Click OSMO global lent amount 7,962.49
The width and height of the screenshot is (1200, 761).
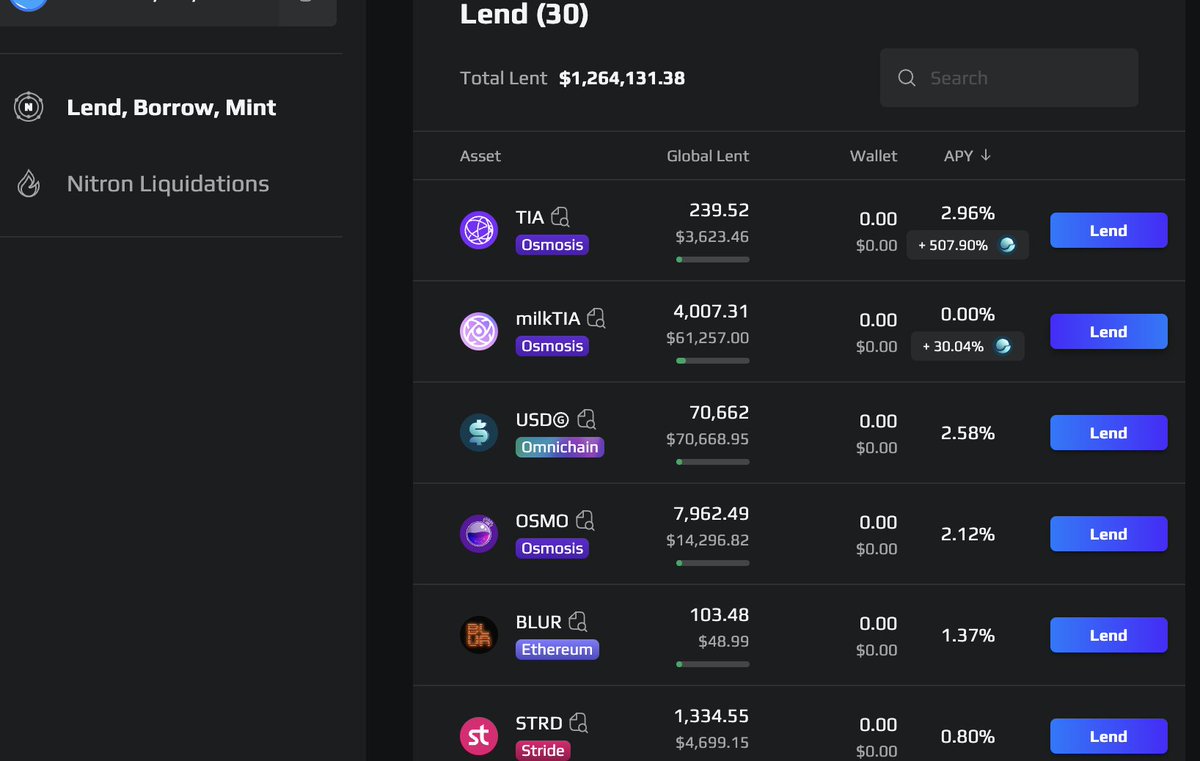tap(711, 513)
